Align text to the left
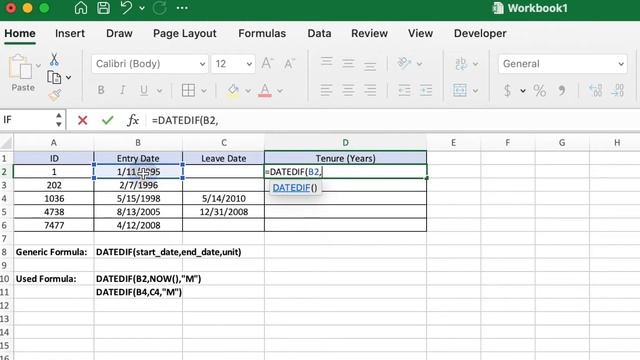The image size is (640, 360). point(327,90)
